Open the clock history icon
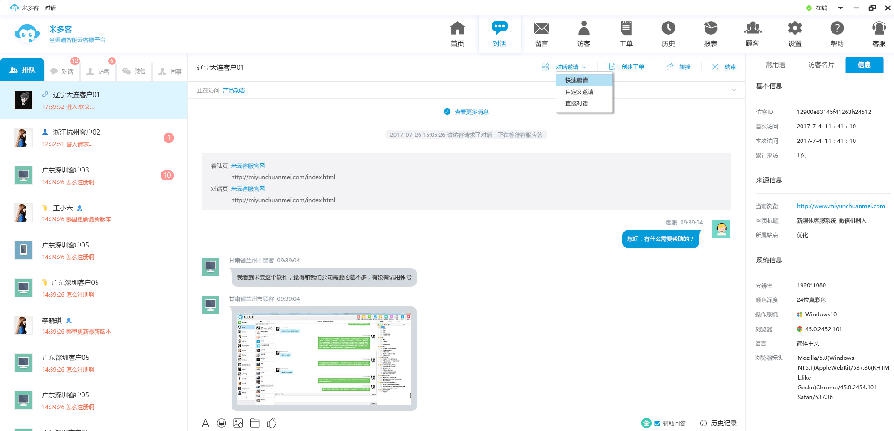 [668, 28]
